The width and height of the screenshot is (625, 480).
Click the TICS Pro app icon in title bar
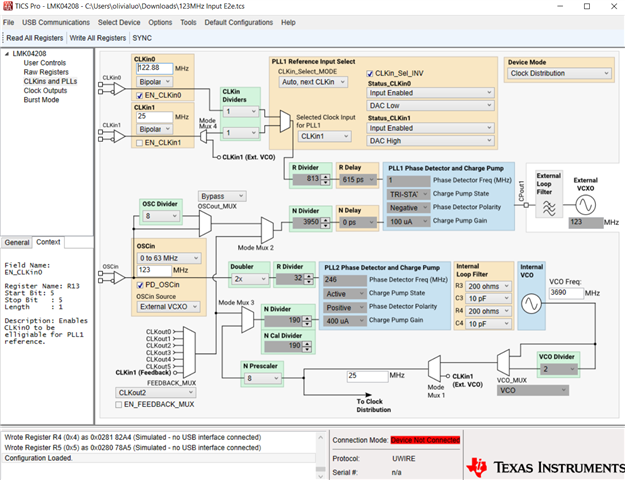click(7, 6)
